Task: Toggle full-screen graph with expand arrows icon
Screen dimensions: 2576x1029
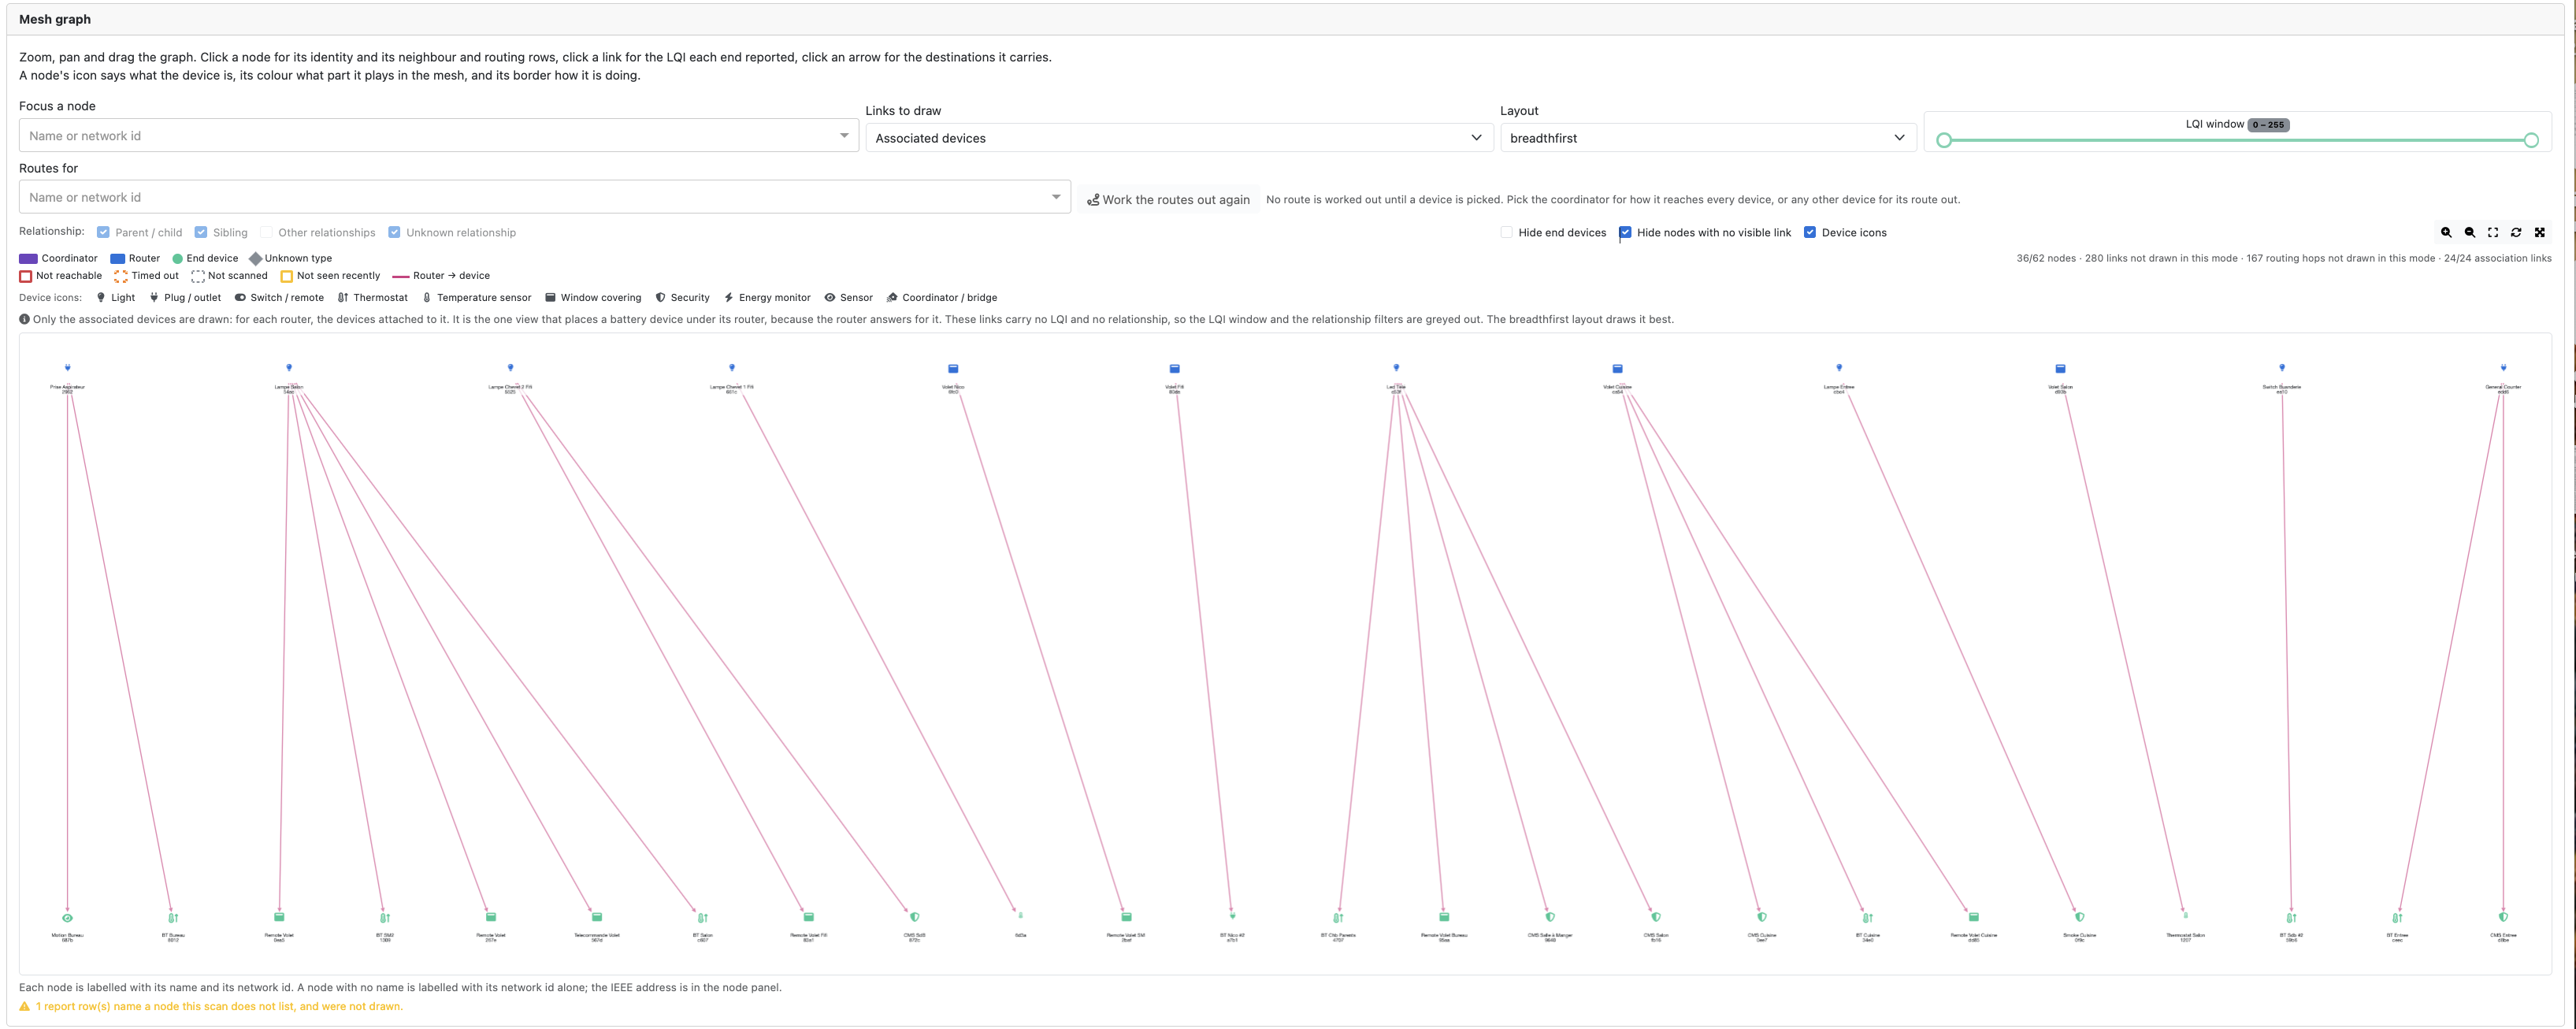Action: (2539, 232)
